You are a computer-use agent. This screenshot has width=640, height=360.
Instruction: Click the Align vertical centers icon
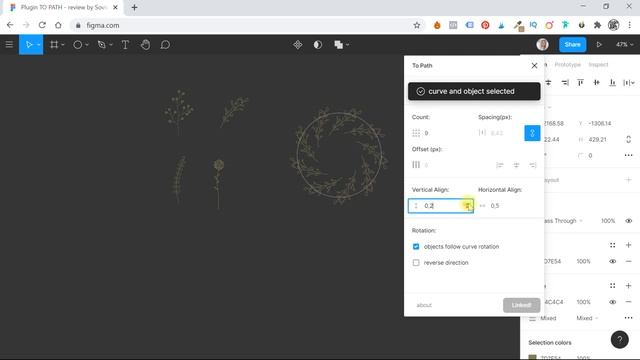point(596,82)
